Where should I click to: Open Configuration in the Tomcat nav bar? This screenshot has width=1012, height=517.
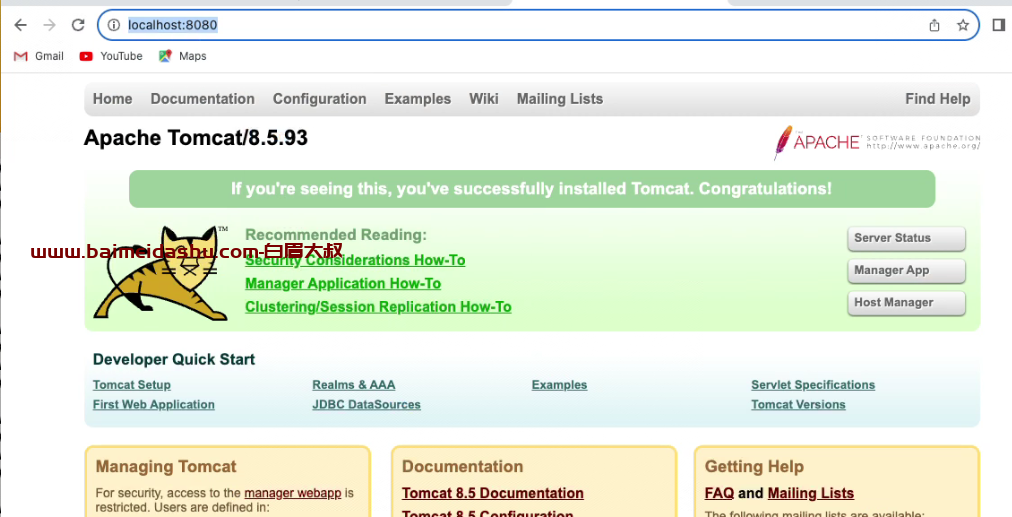(319, 99)
